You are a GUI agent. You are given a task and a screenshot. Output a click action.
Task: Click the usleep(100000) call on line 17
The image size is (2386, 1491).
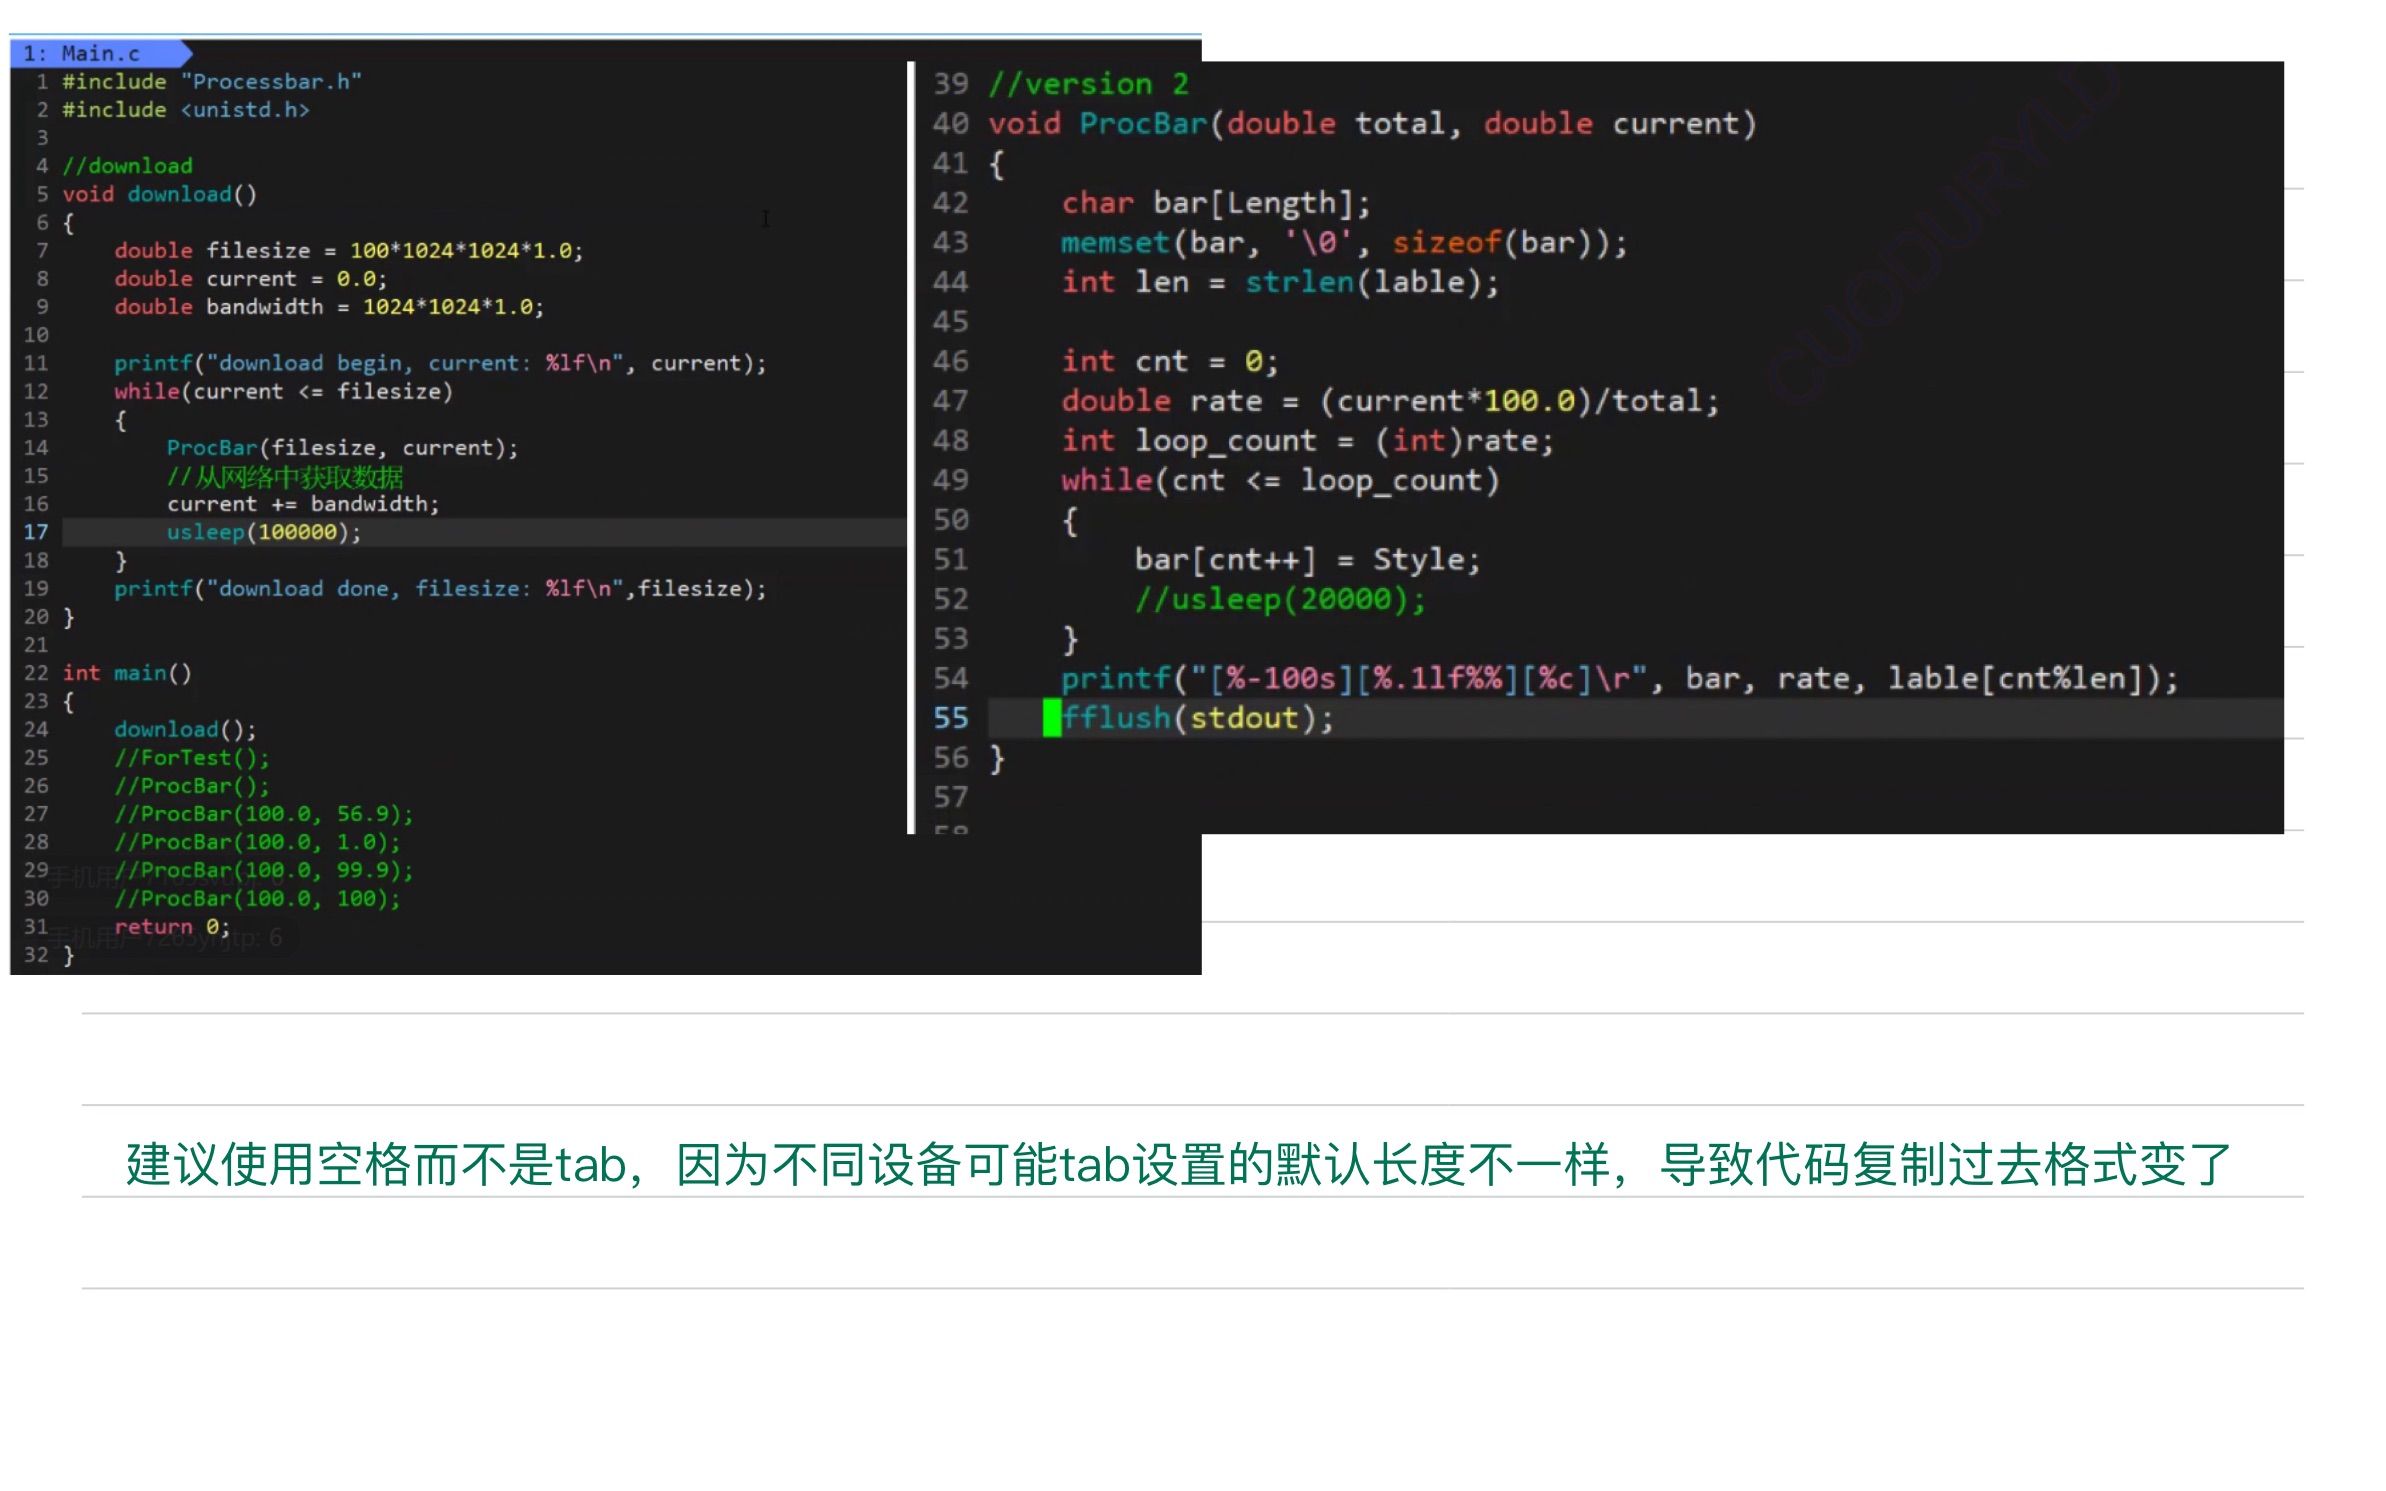coord(260,531)
